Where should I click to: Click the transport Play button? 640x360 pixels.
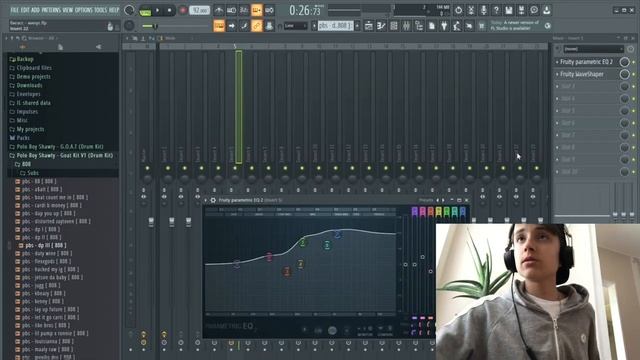click(x=157, y=11)
